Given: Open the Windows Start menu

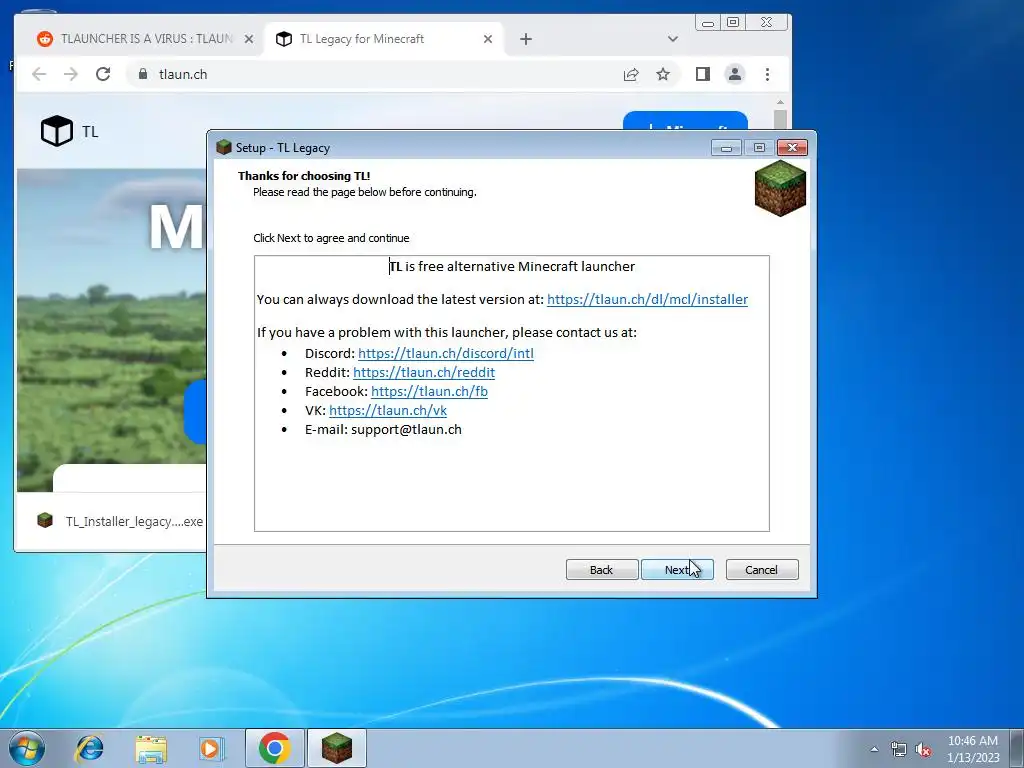Looking at the screenshot, I should (x=26, y=748).
